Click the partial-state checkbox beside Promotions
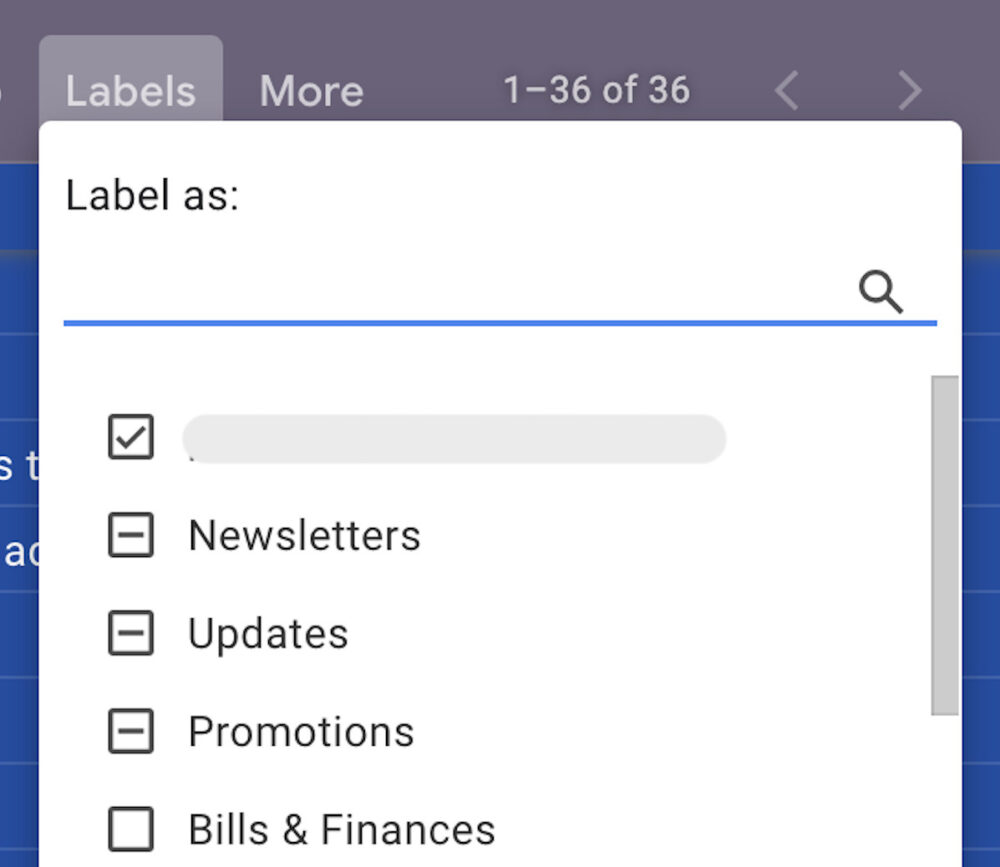This screenshot has width=1000, height=867. coord(130,732)
